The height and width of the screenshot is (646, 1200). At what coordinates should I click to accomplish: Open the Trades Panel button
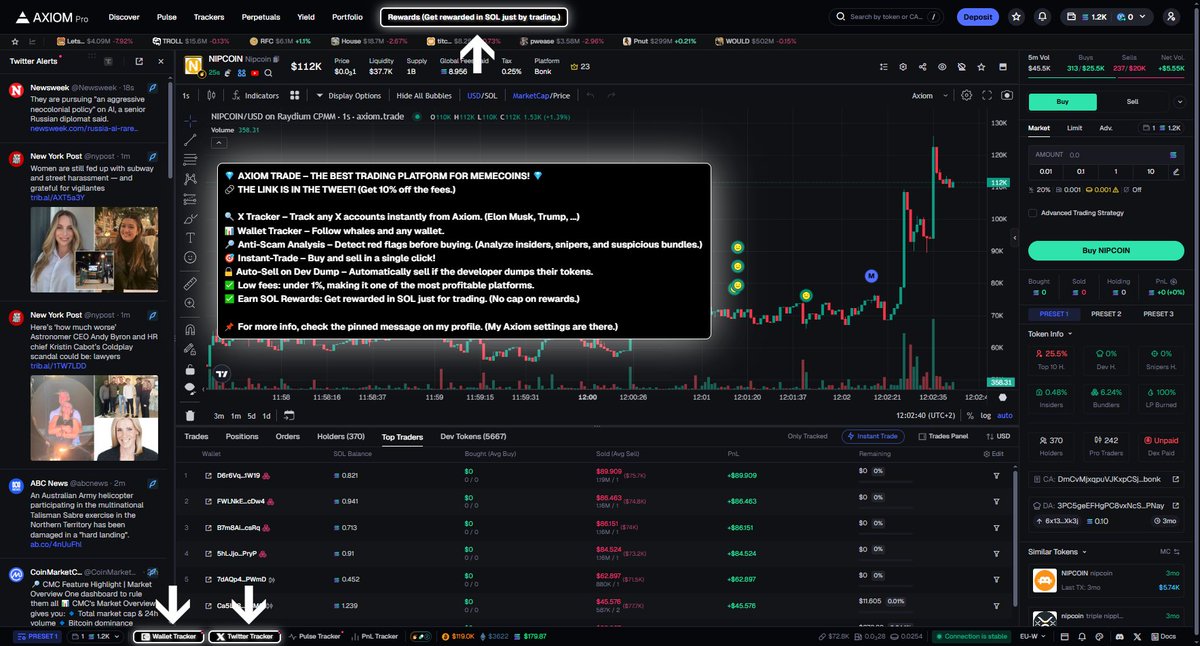coord(943,436)
